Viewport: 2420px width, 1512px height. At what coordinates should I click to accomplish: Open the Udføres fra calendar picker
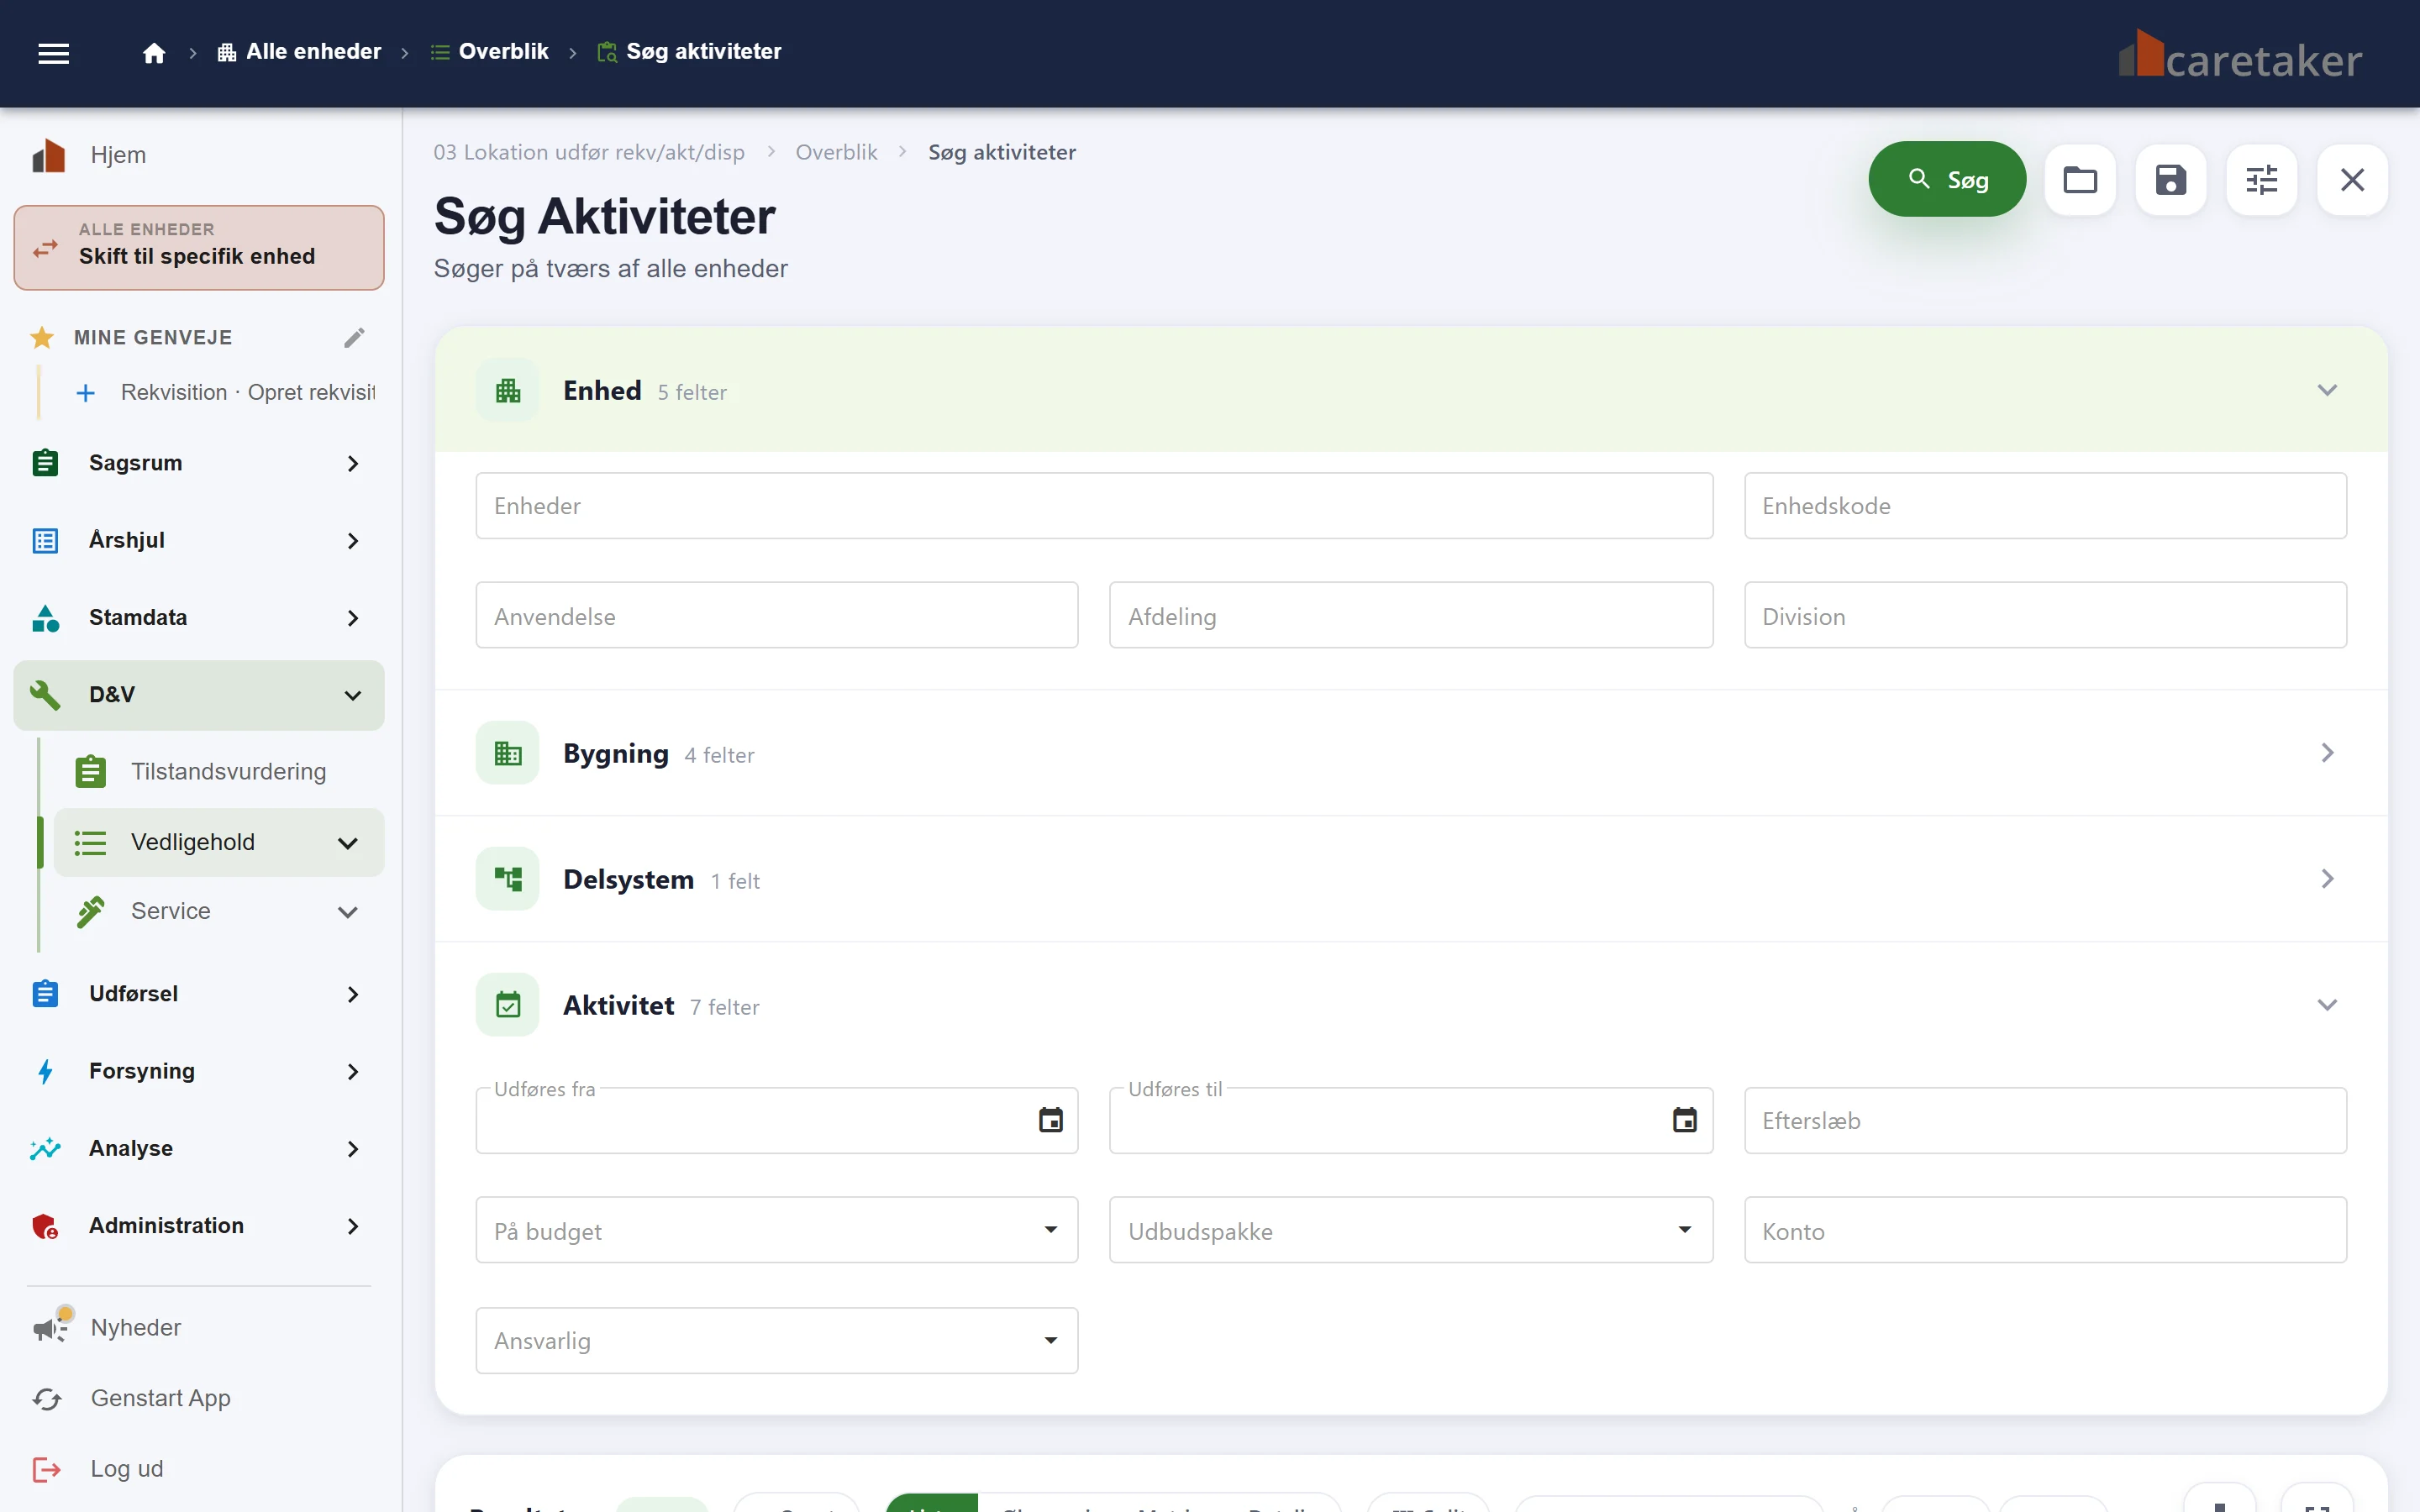(1050, 1120)
